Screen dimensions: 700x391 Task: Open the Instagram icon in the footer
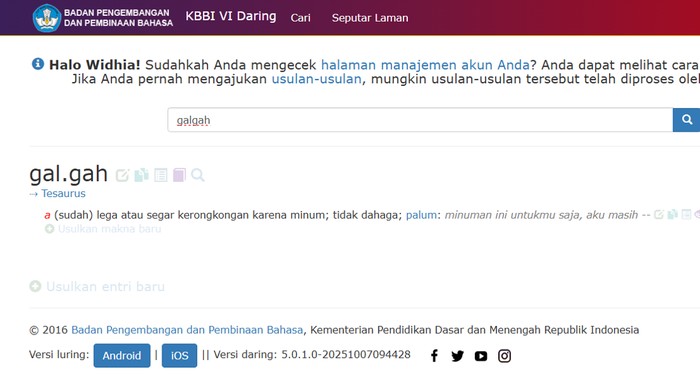[504, 356]
